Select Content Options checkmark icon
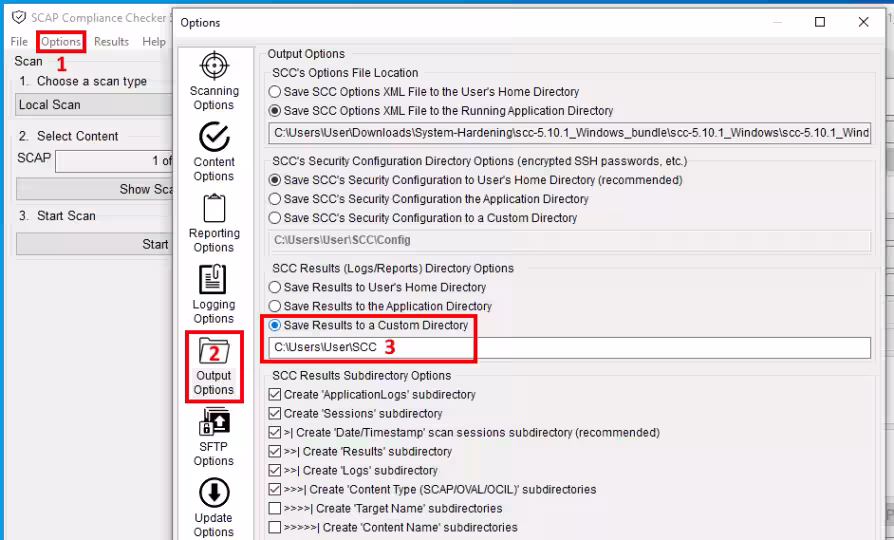Screen dimensions: 894x540 pyautogui.click(x=214, y=137)
